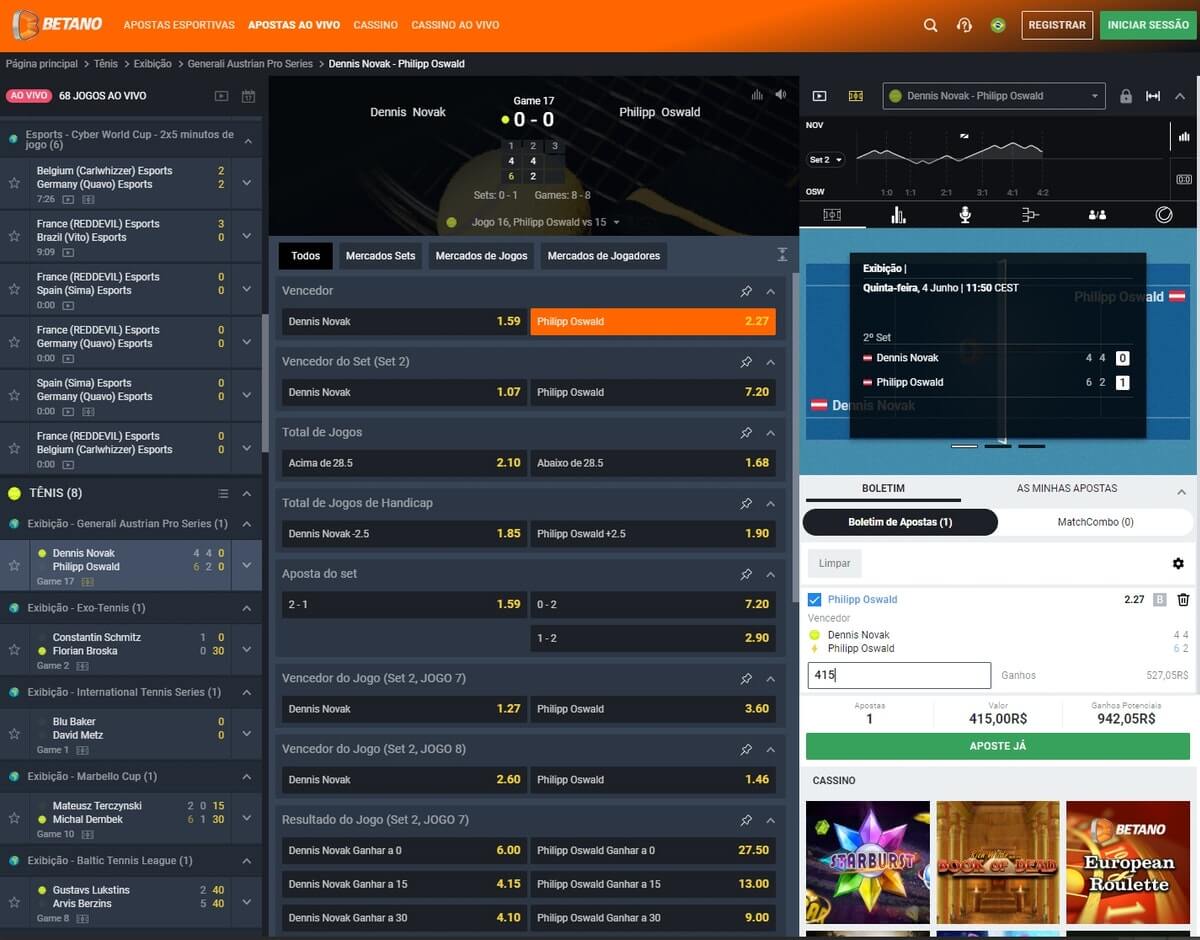This screenshot has height=940, width=1200.
Task: Collapse the Exibição - Exo-Tennis group
Action: tap(247, 608)
